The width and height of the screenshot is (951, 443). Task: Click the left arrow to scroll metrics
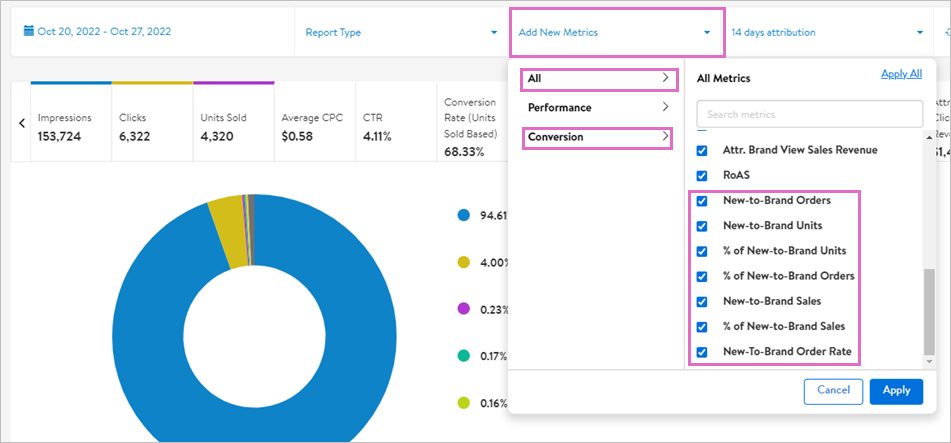click(x=21, y=124)
